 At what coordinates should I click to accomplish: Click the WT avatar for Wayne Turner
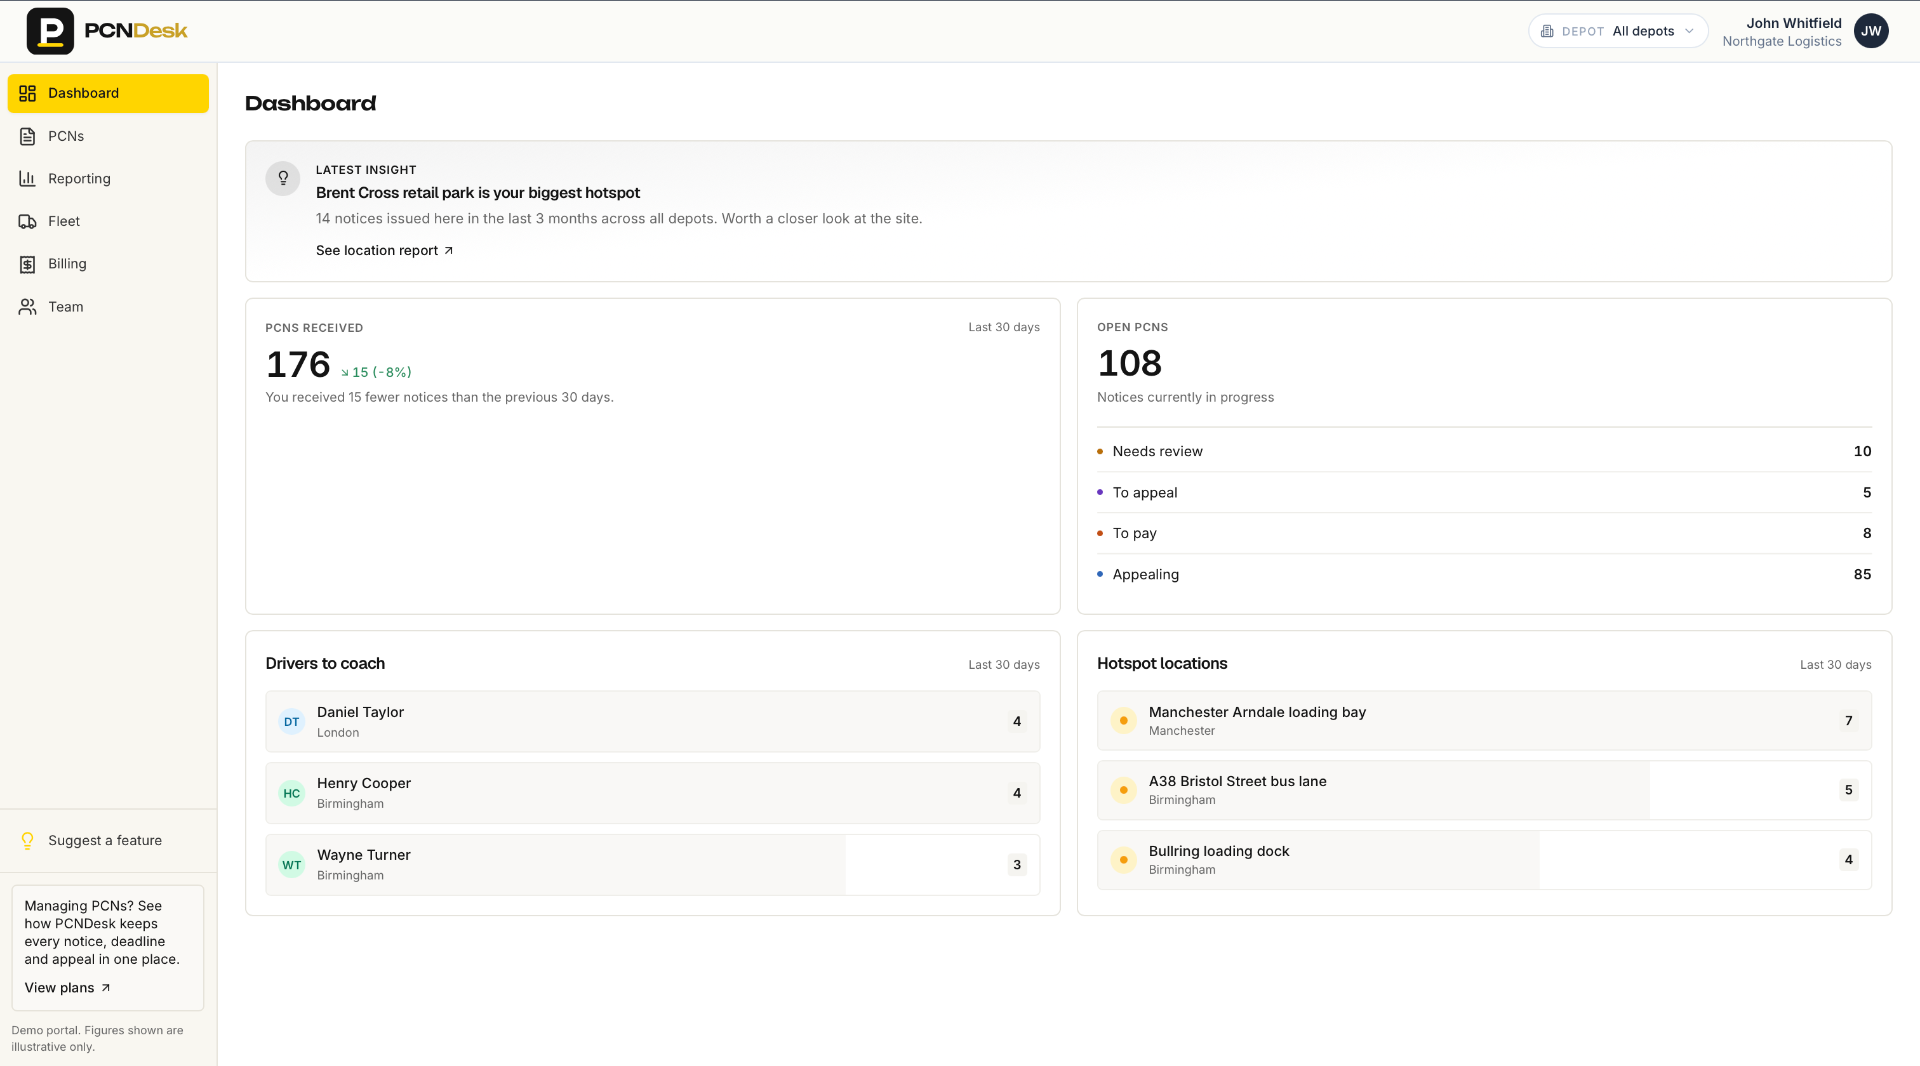click(291, 865)
